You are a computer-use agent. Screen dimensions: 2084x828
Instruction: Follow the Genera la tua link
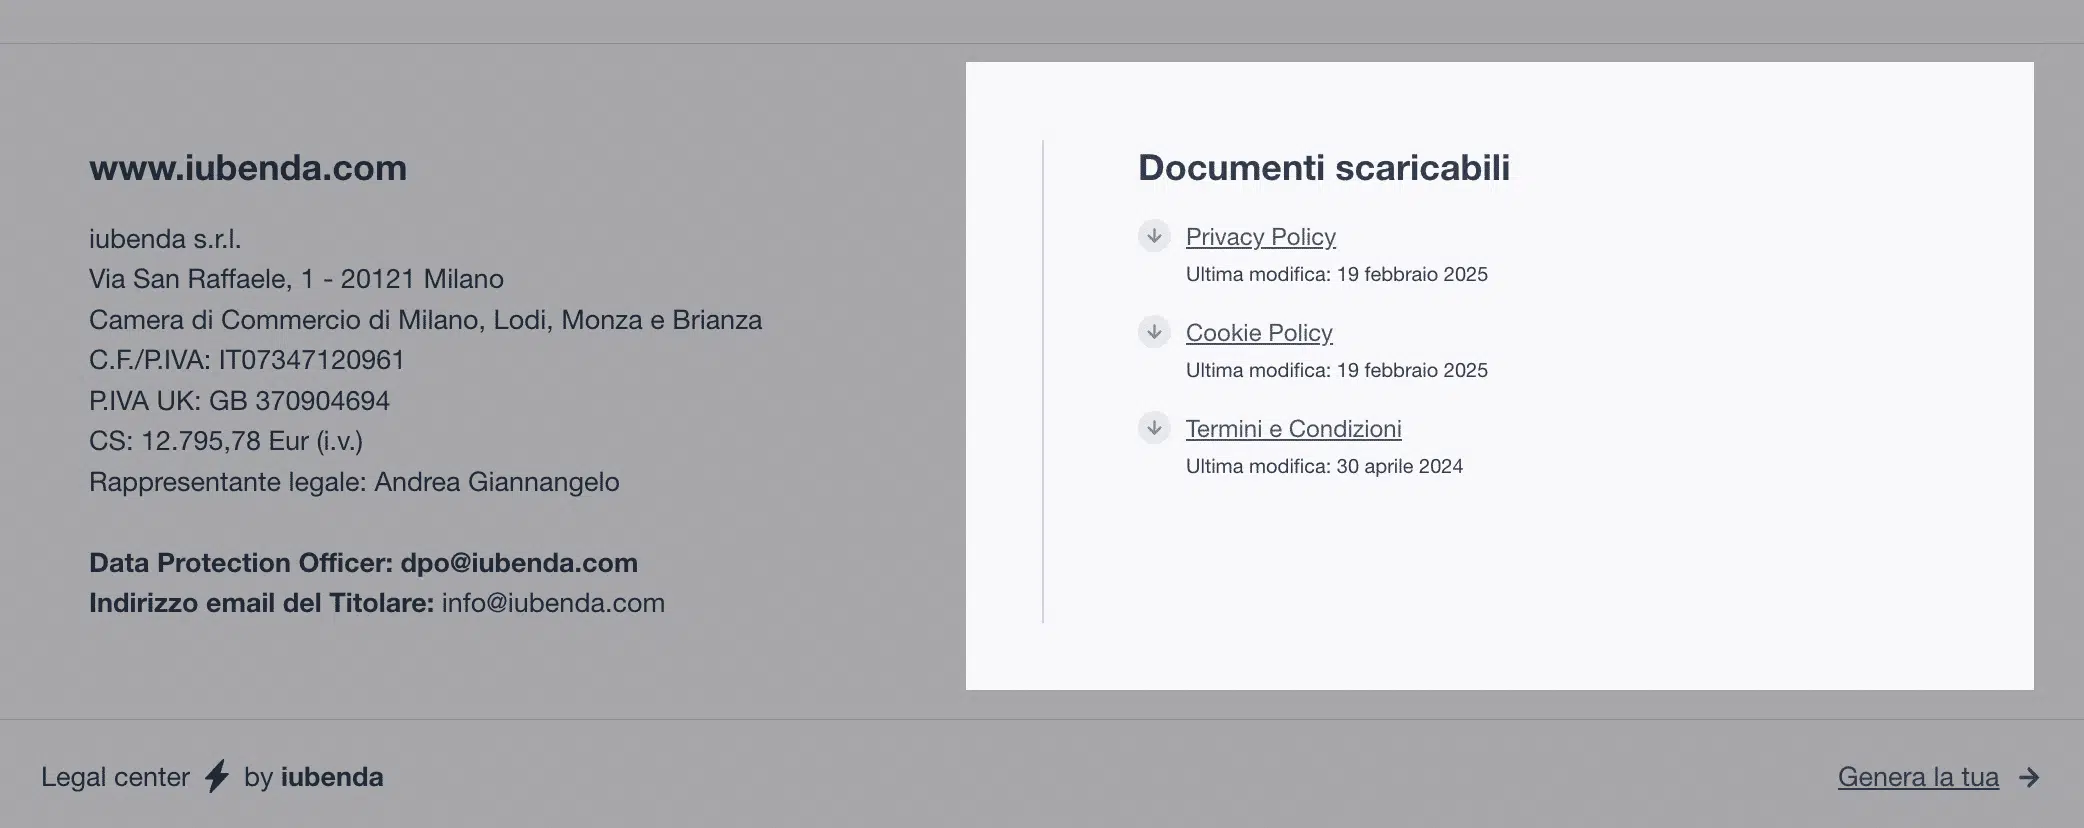pyautogui.click(x=1918, y=777)
